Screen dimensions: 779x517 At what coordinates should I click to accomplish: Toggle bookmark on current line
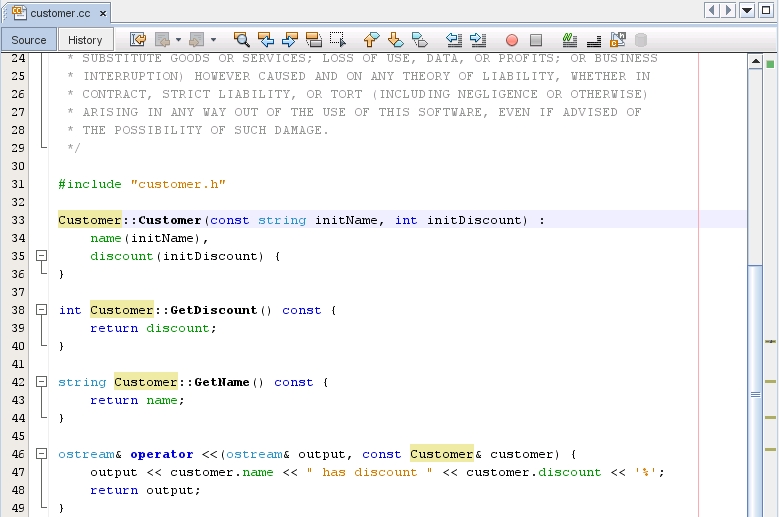[420, 40]
